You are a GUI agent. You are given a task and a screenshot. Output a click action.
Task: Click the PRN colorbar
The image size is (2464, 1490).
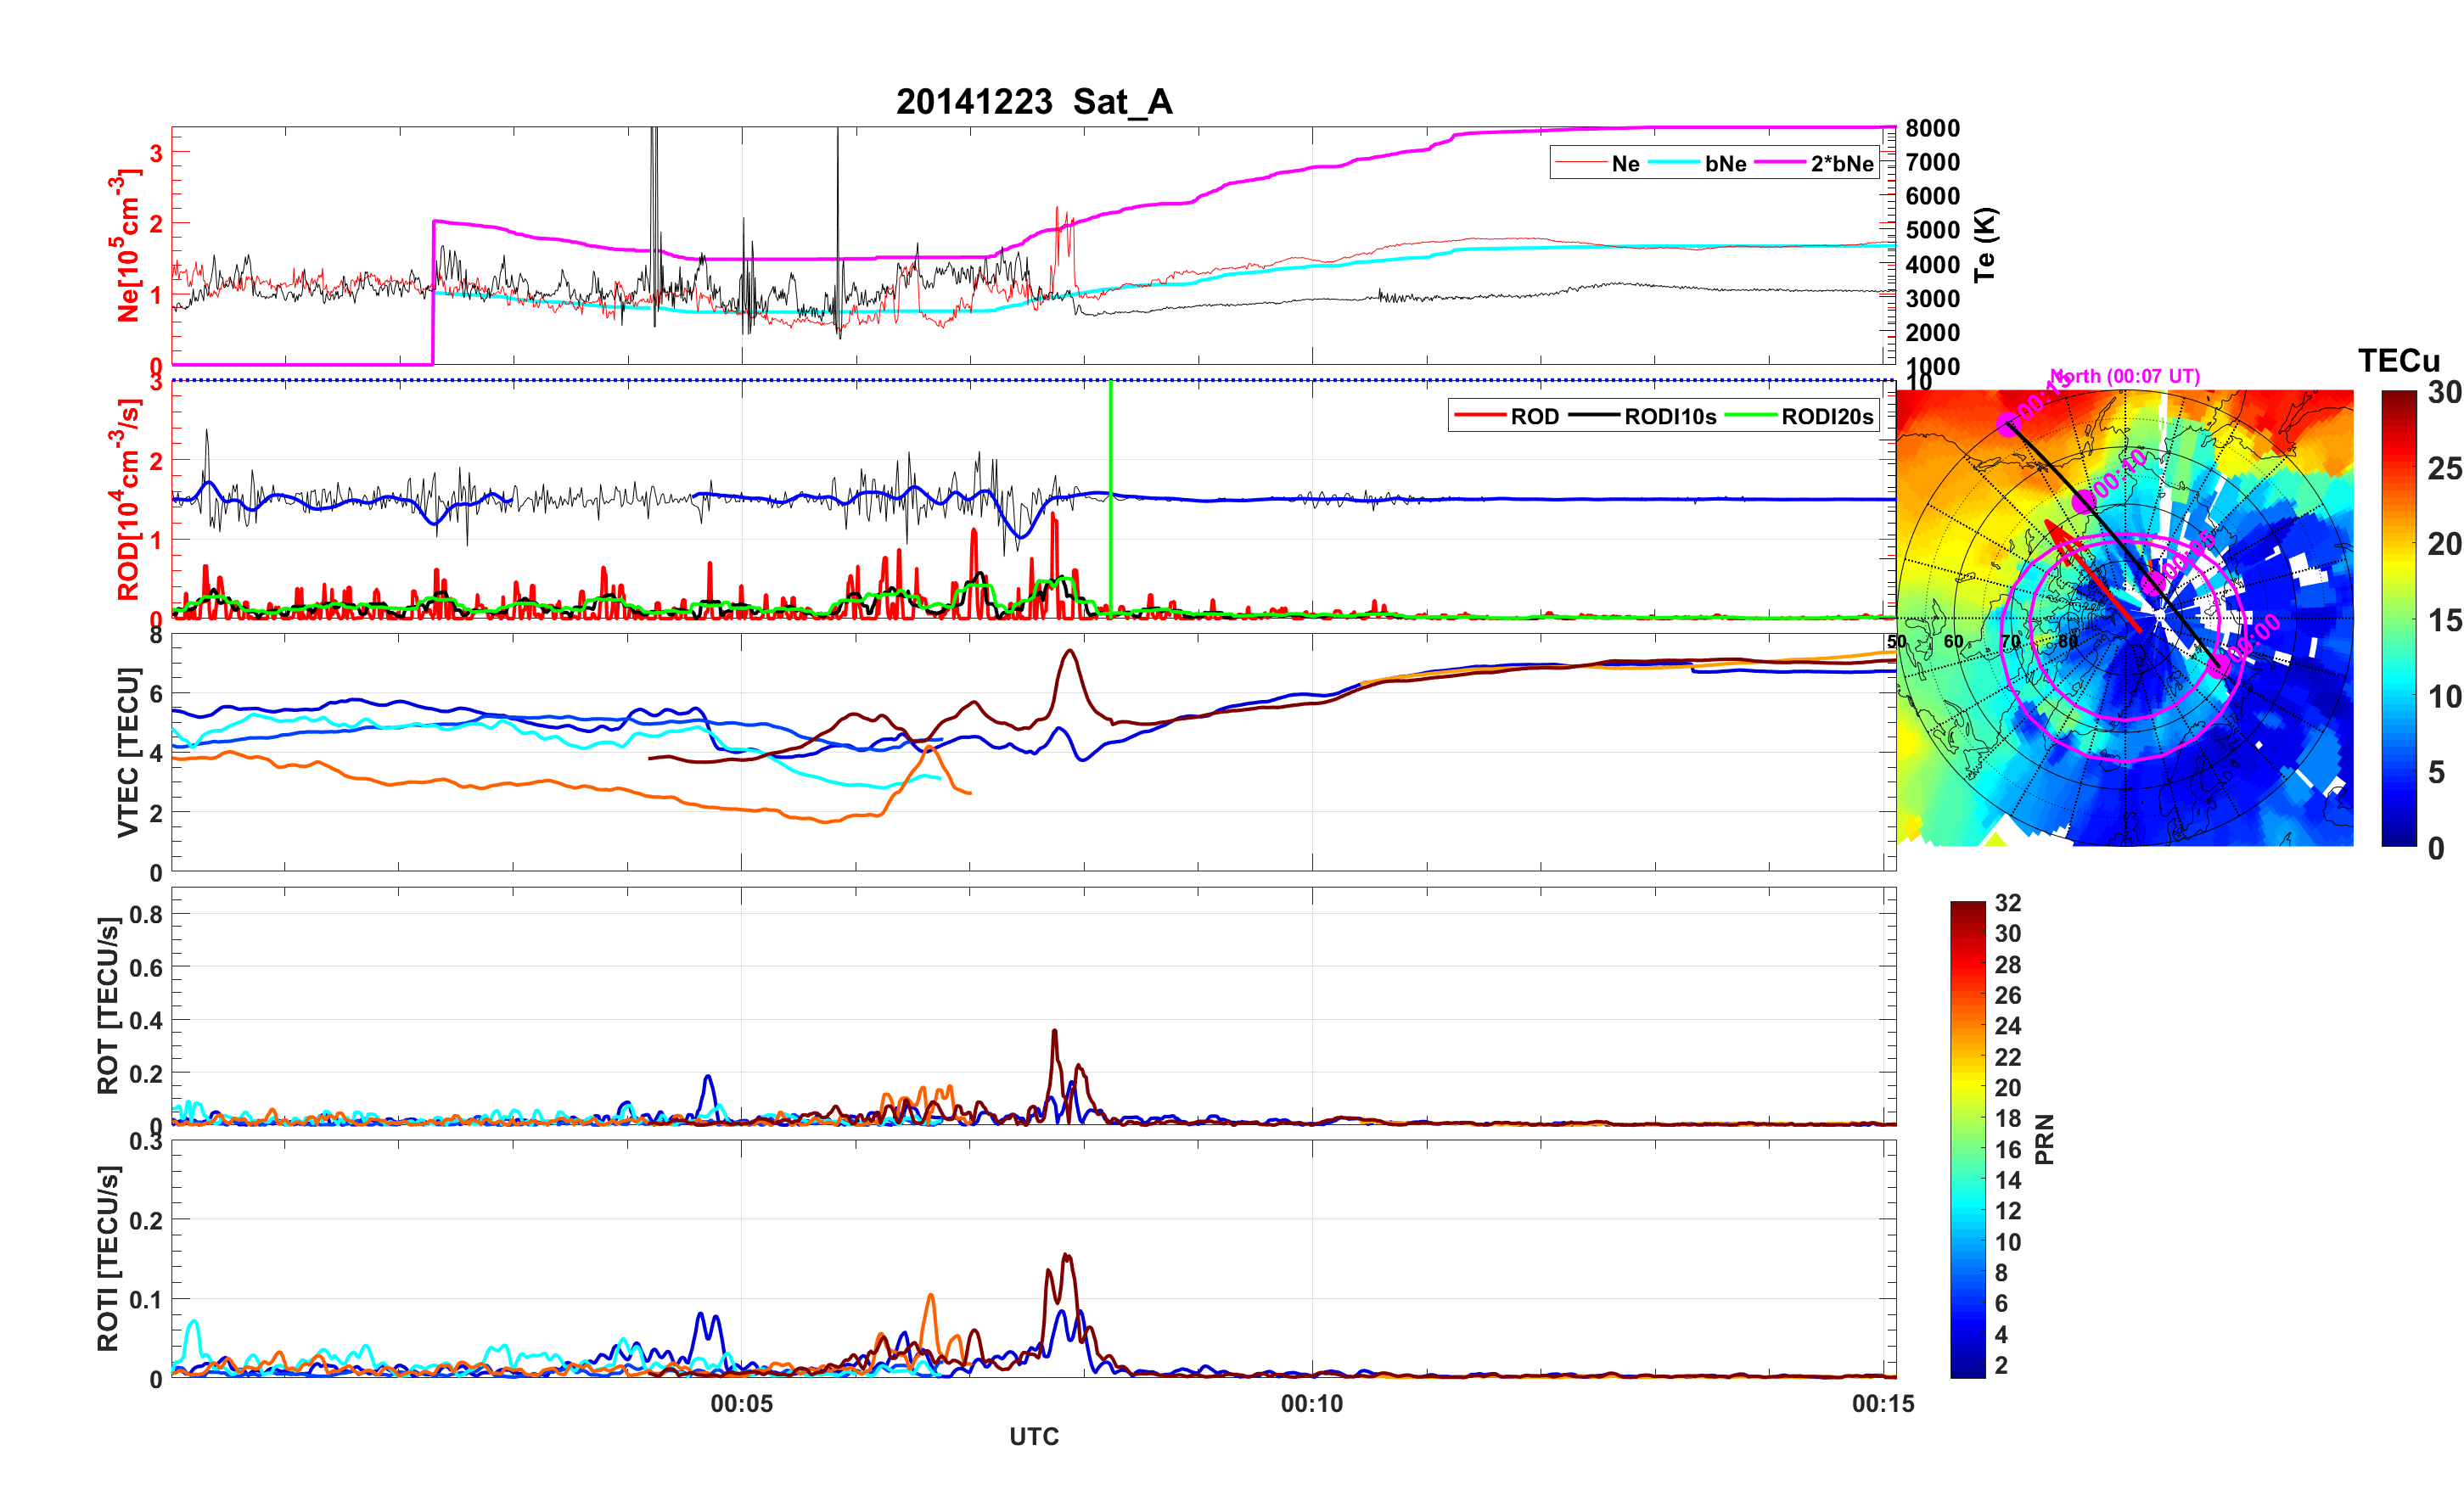(x=1967, y=1139)
